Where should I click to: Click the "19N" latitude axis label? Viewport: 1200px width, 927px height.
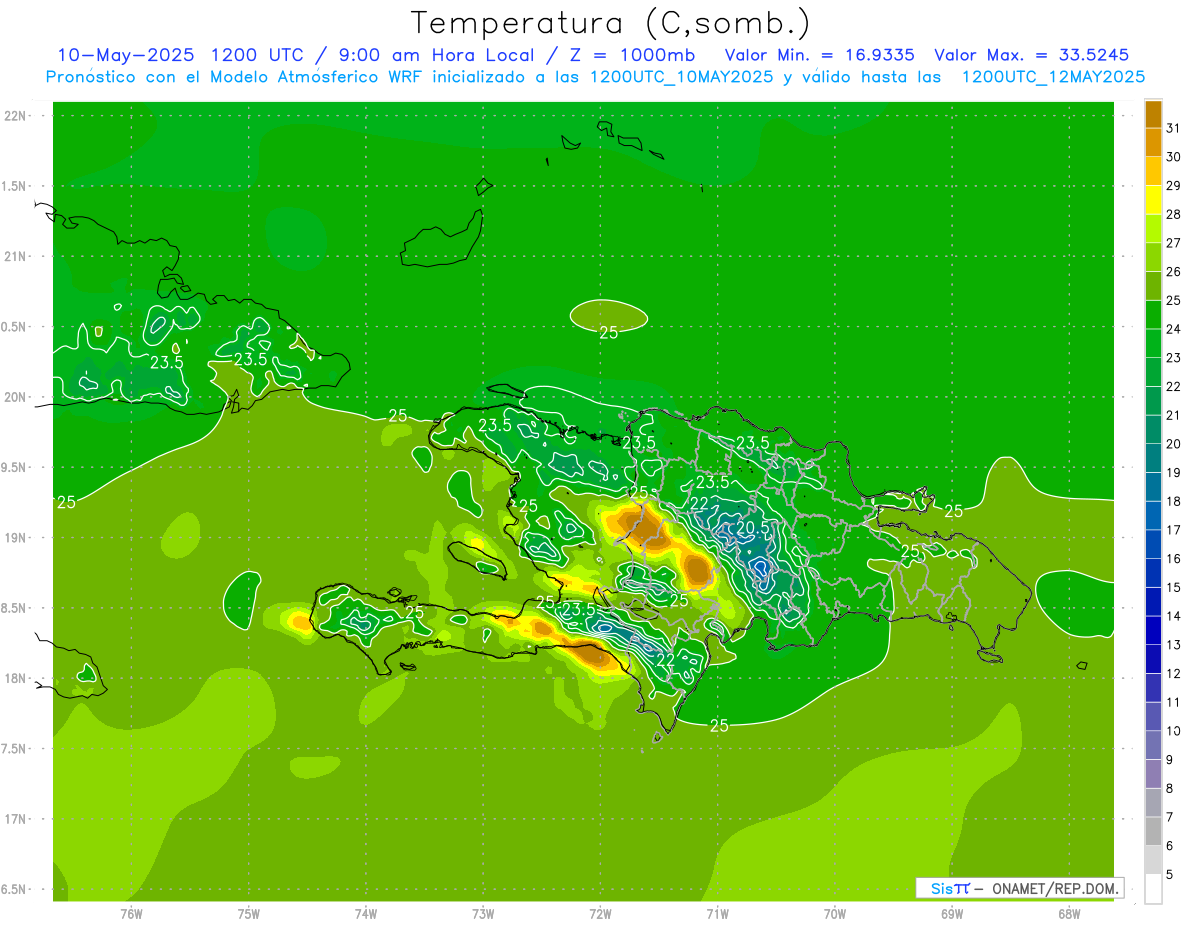click(x=15, y=537)
